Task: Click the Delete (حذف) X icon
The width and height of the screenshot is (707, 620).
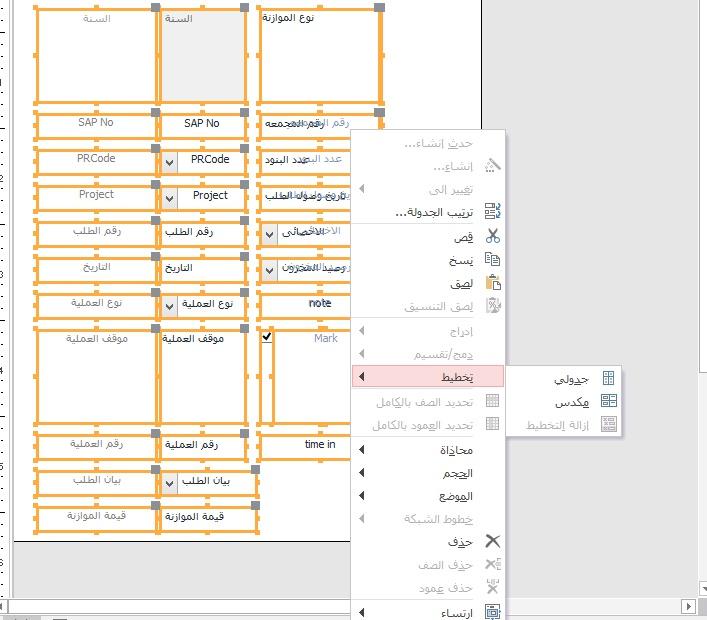Action: [x=493, y=541]
